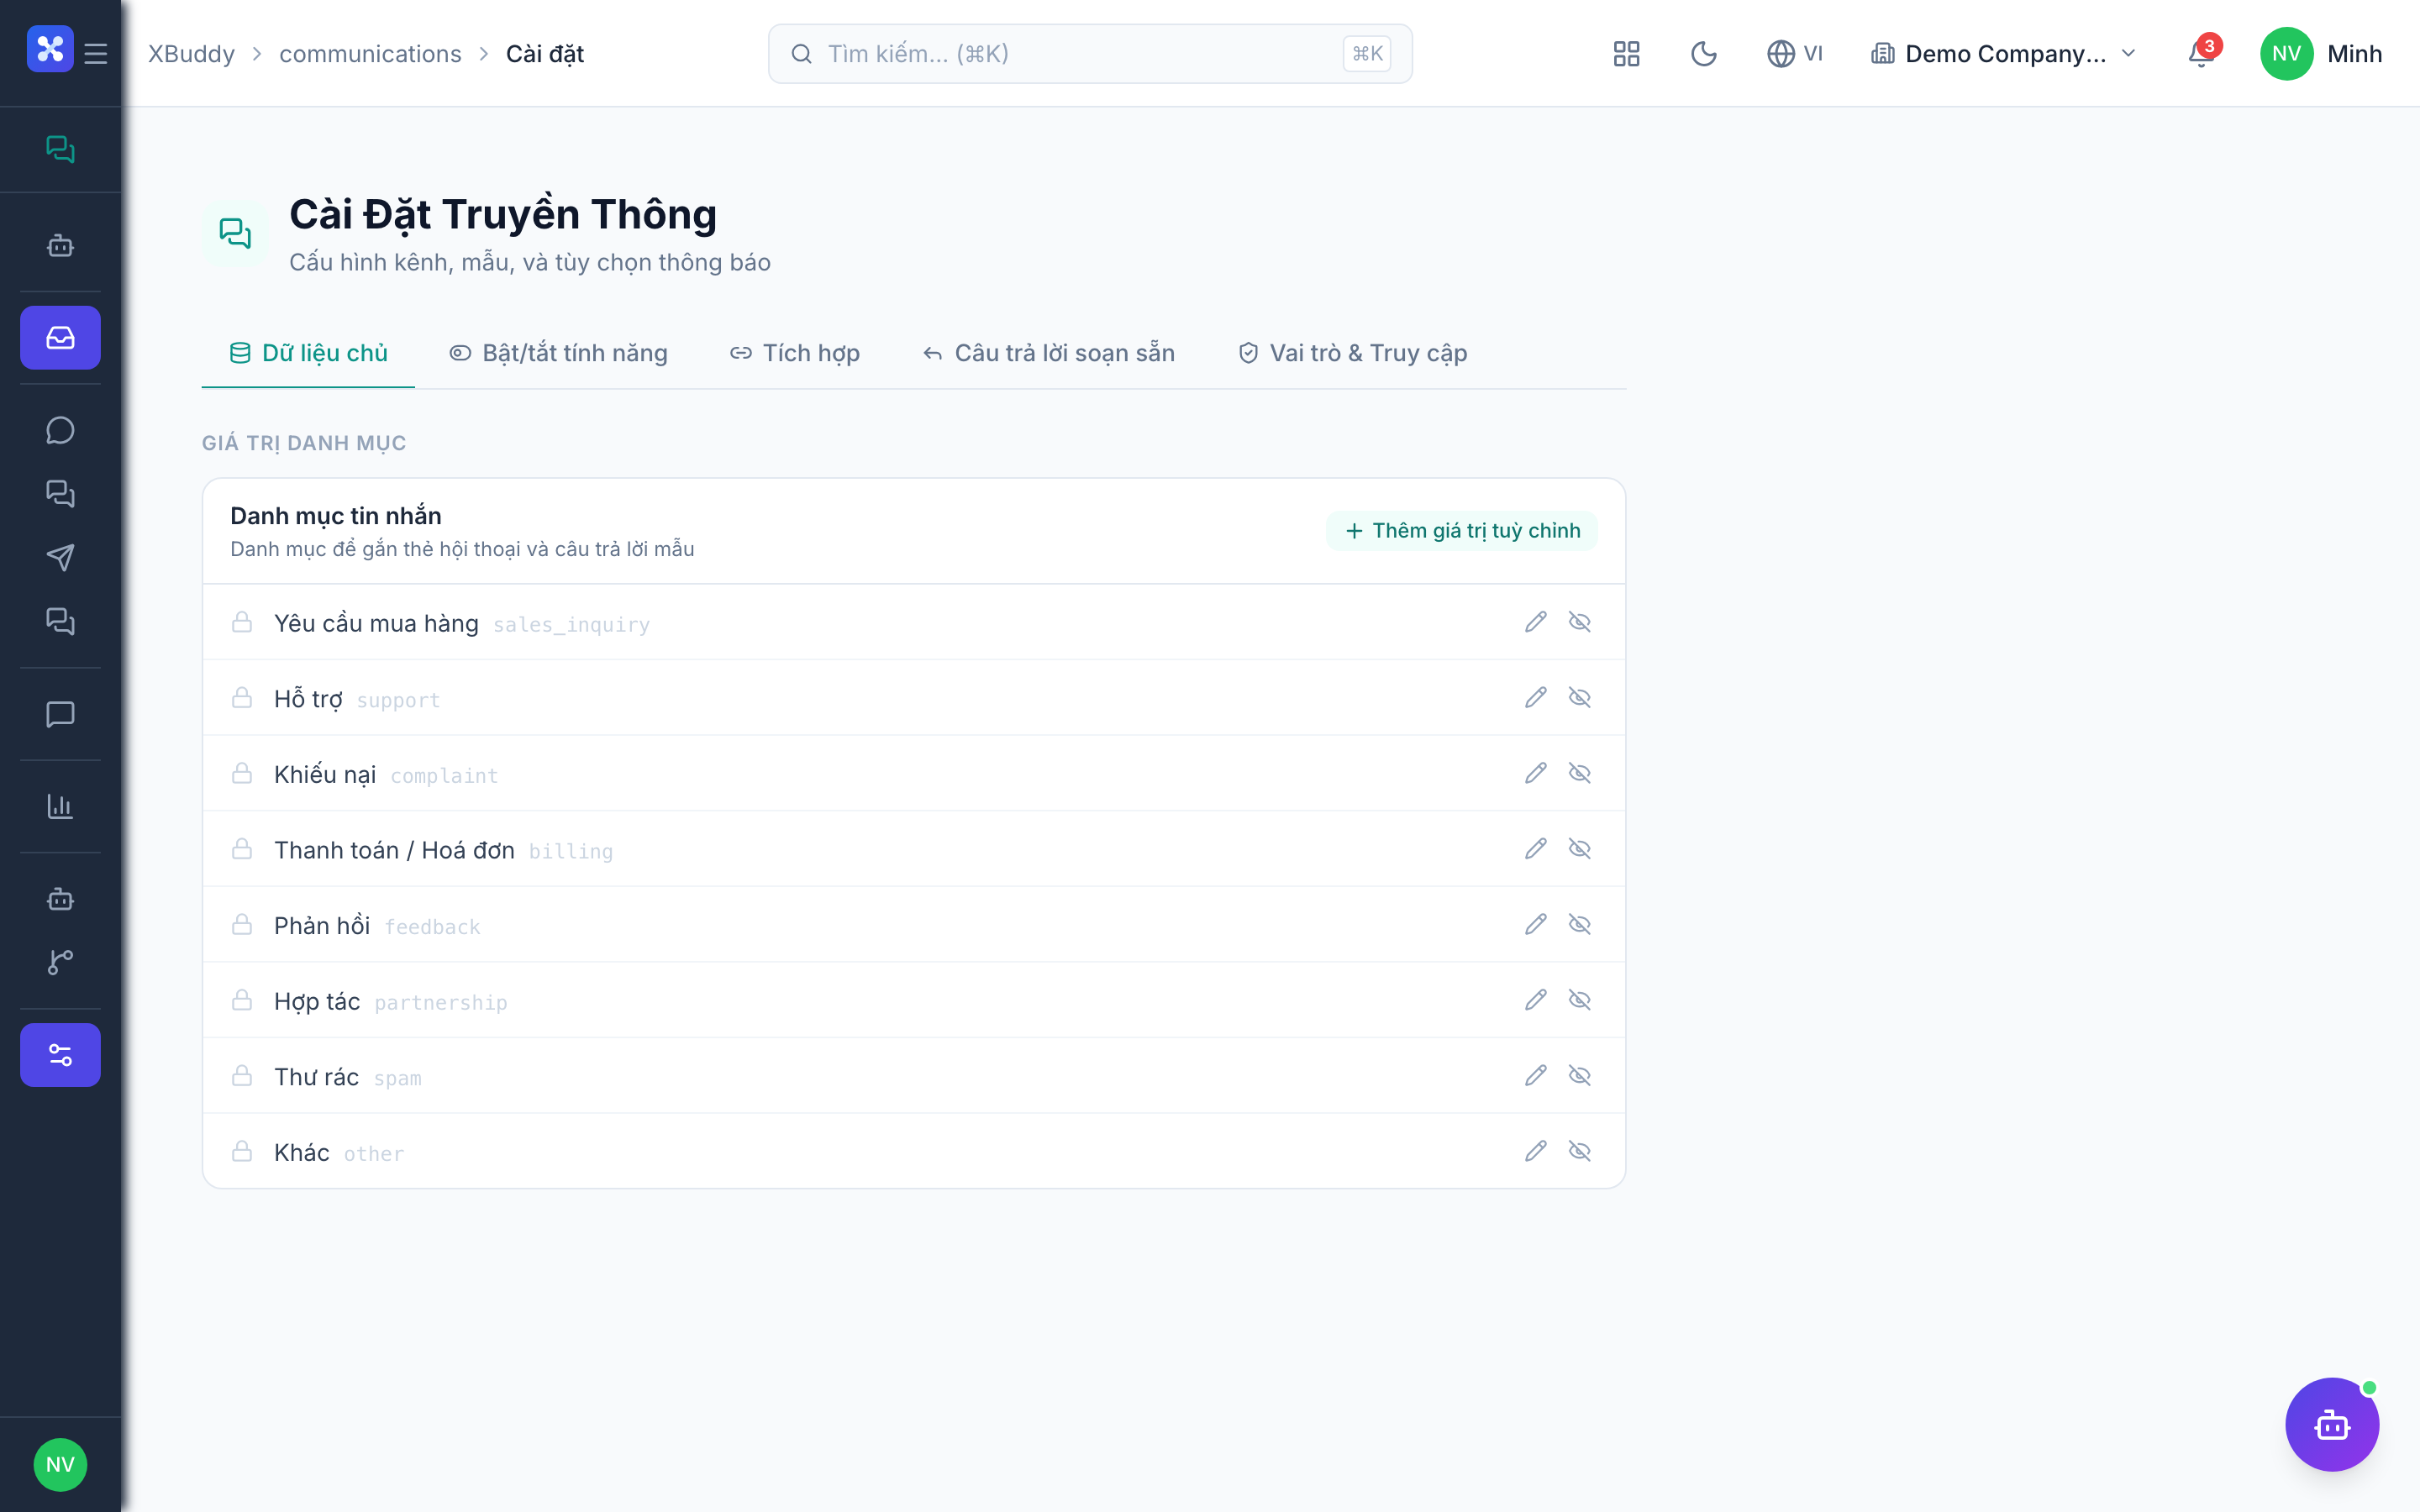Screen dimensions: 2420x1512
Task: Open the green communications icon in sidebar
Action: (x=60, y=149)
